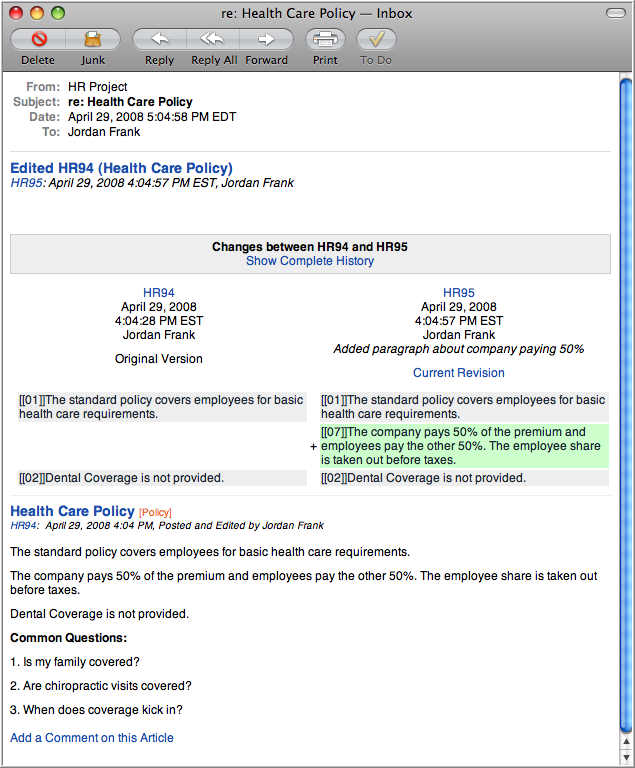Screen dimensions: 635x768
Task: Click the 'Current Revision' link
Action: point(459,373)
